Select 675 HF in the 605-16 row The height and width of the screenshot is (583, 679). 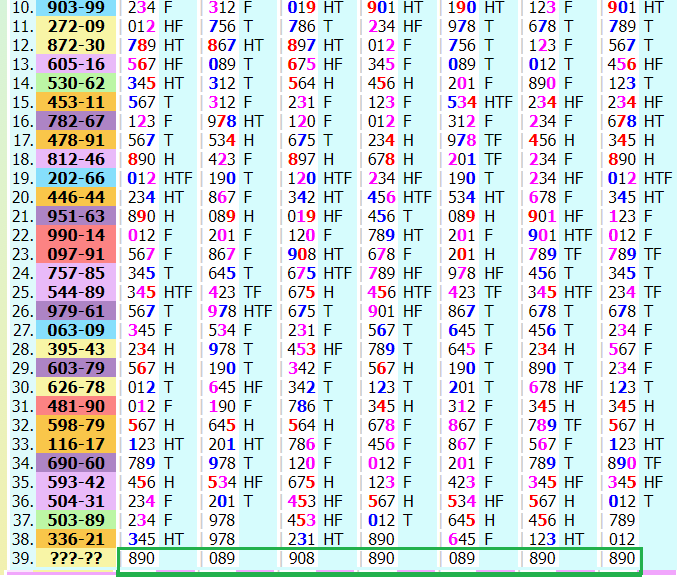(316, 65)
